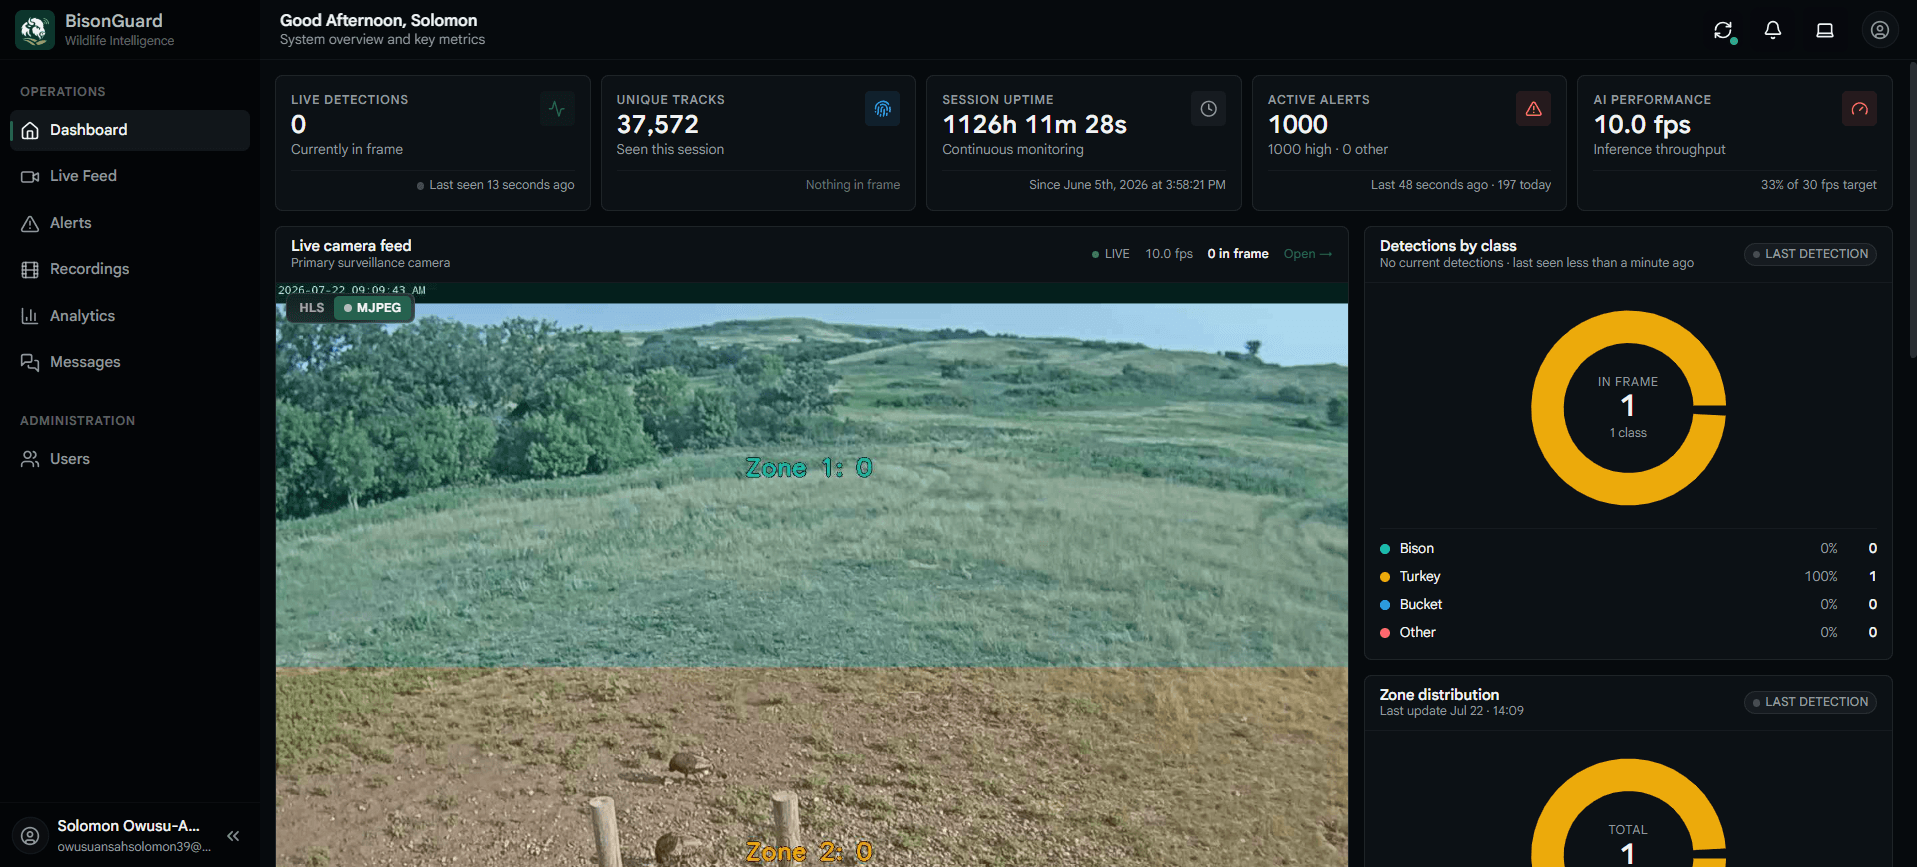Open Dashboard in the sidebar
The width and height of the screenshot is (1917, 867).
pos(130,130)
